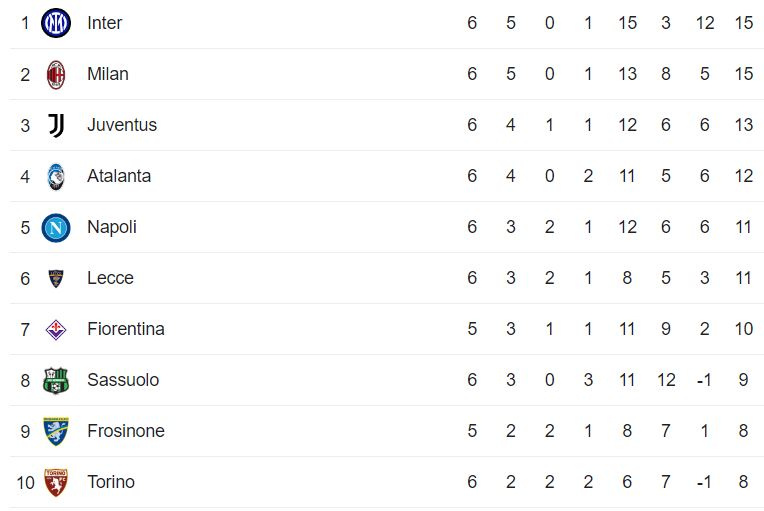Open the Lecce team name
This screenshot has height=511, width=764.
point(110,278)
